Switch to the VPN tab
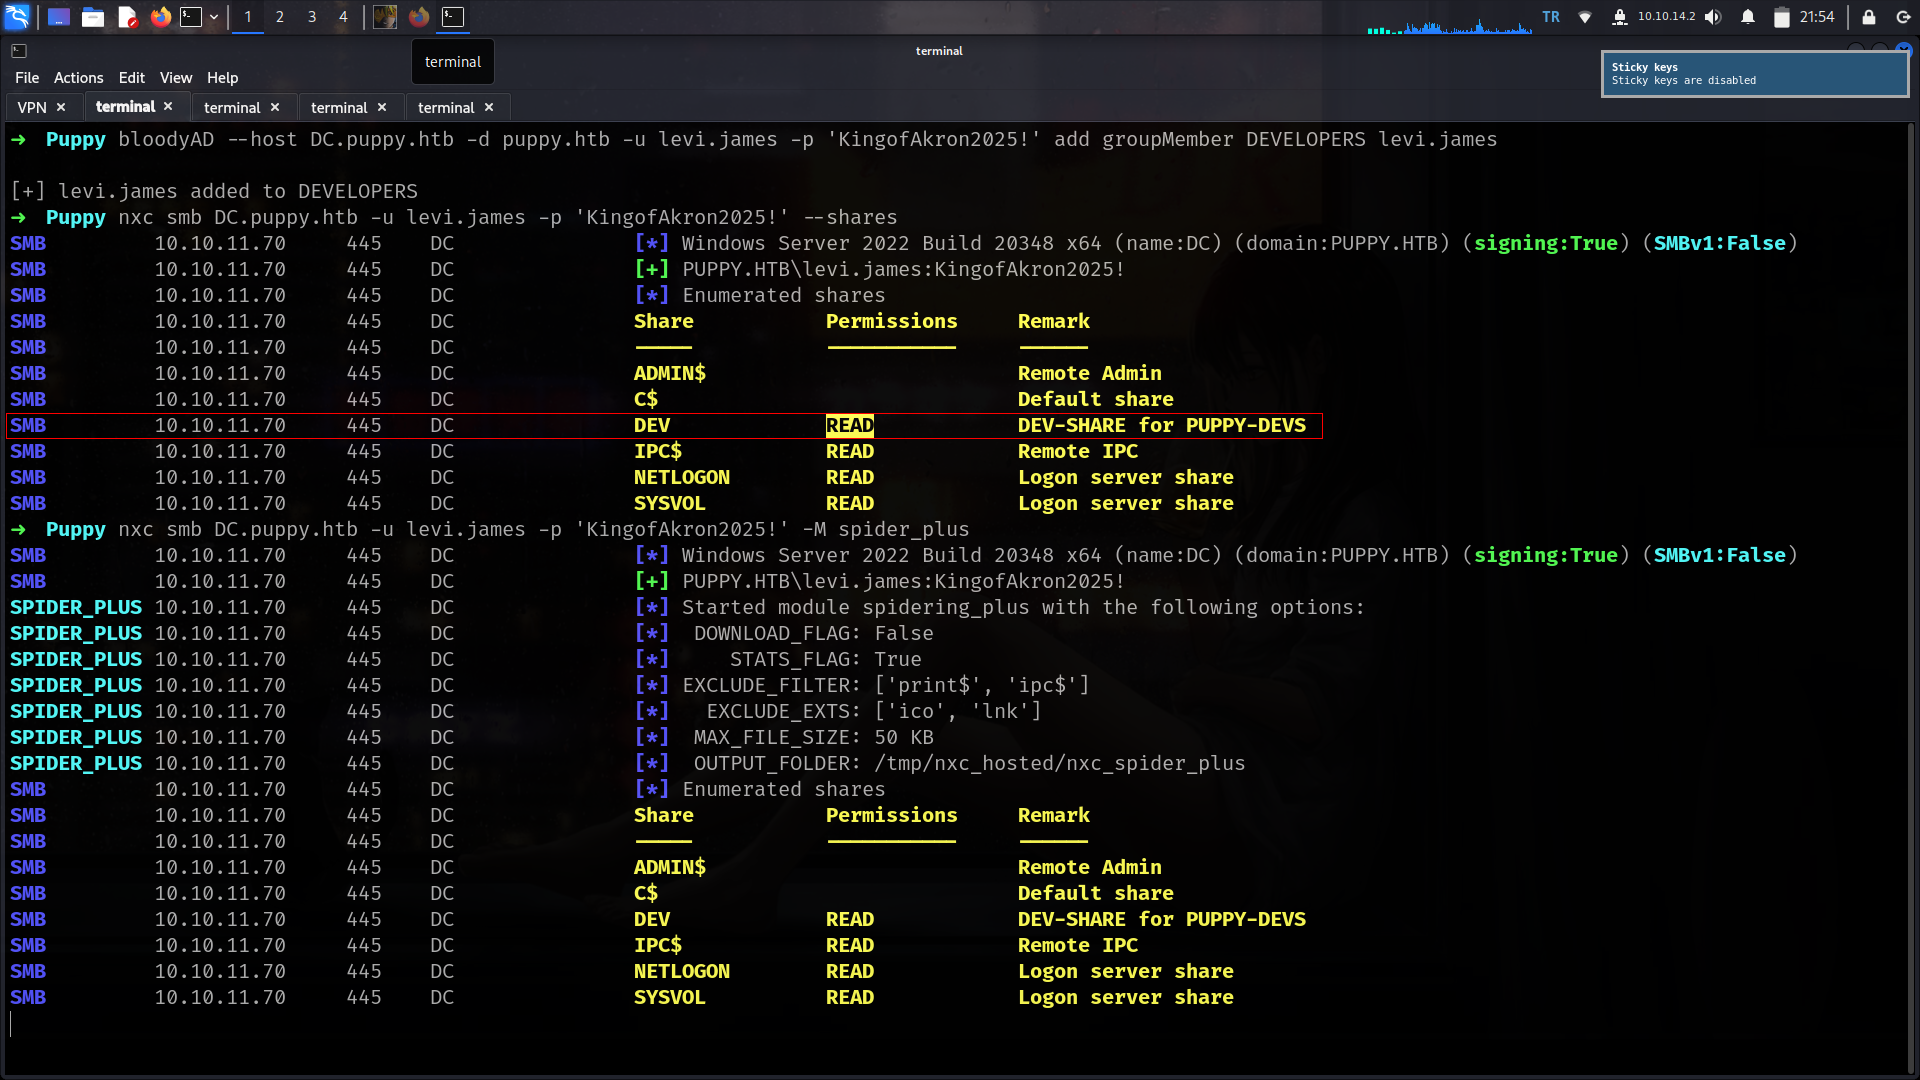The image size is (1920, 1080). [31, 107]
